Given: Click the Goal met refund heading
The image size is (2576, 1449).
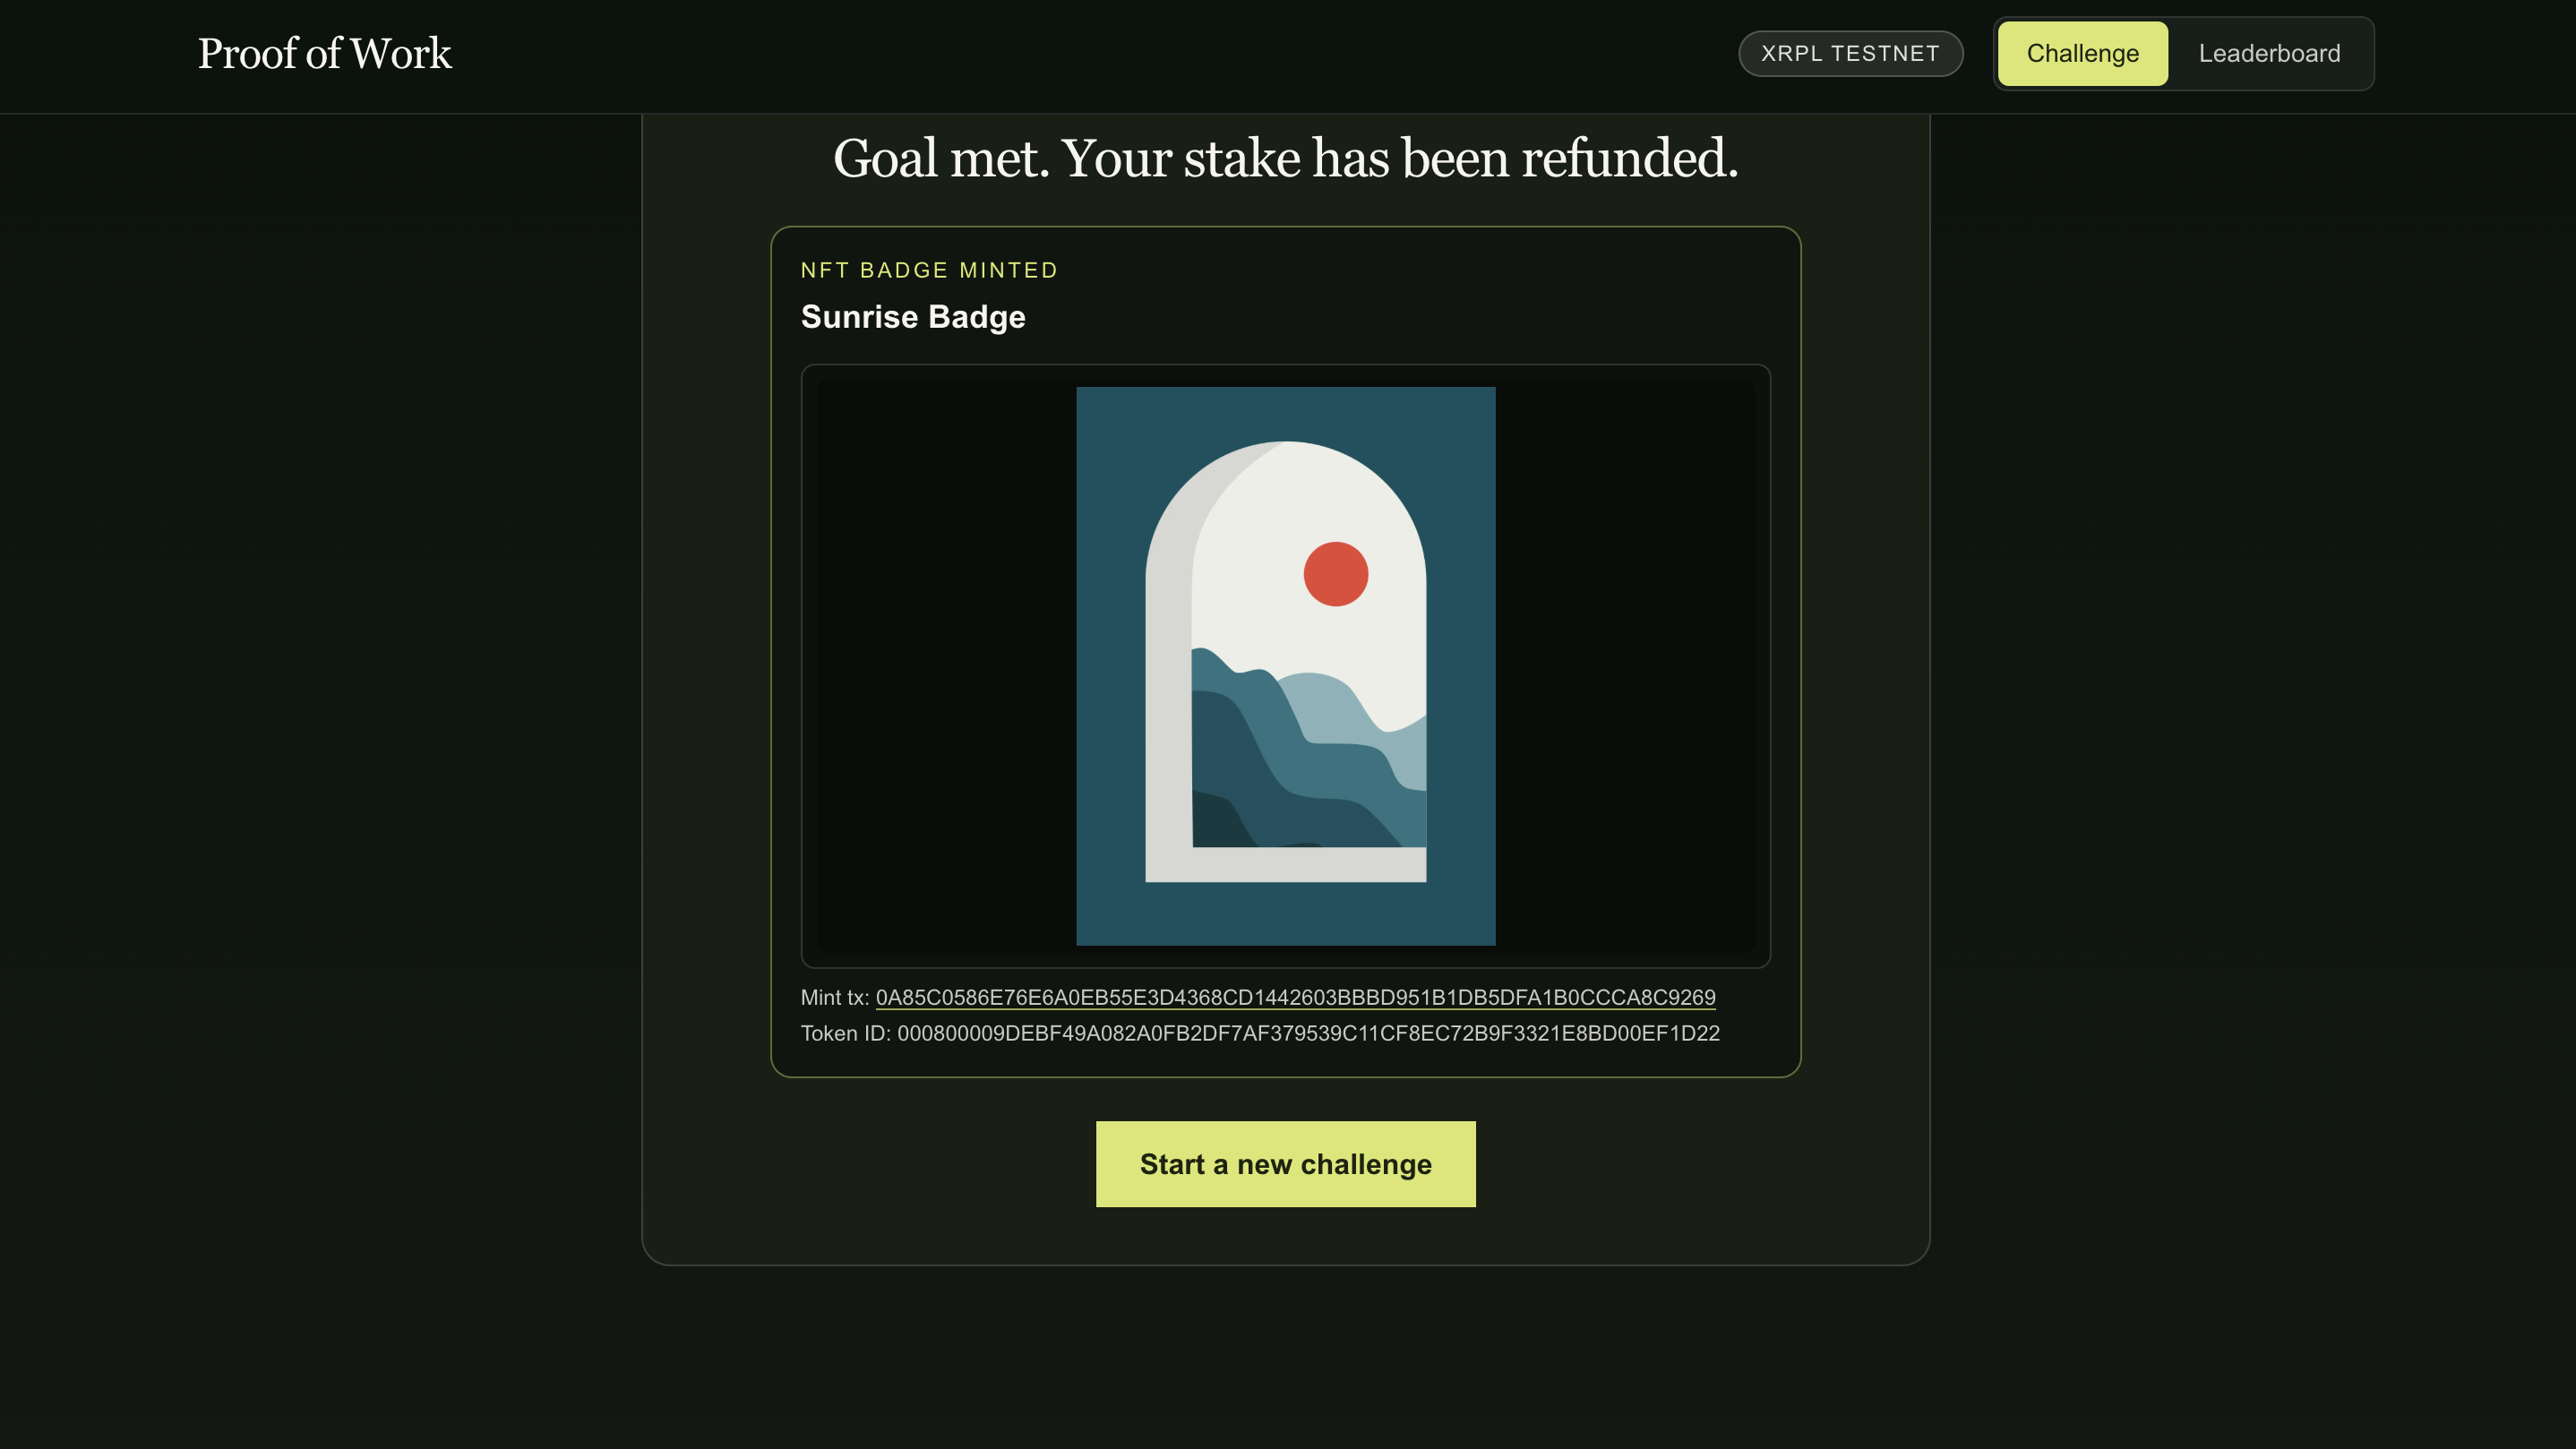Looking at the screenshot, I should (1285, 158).
